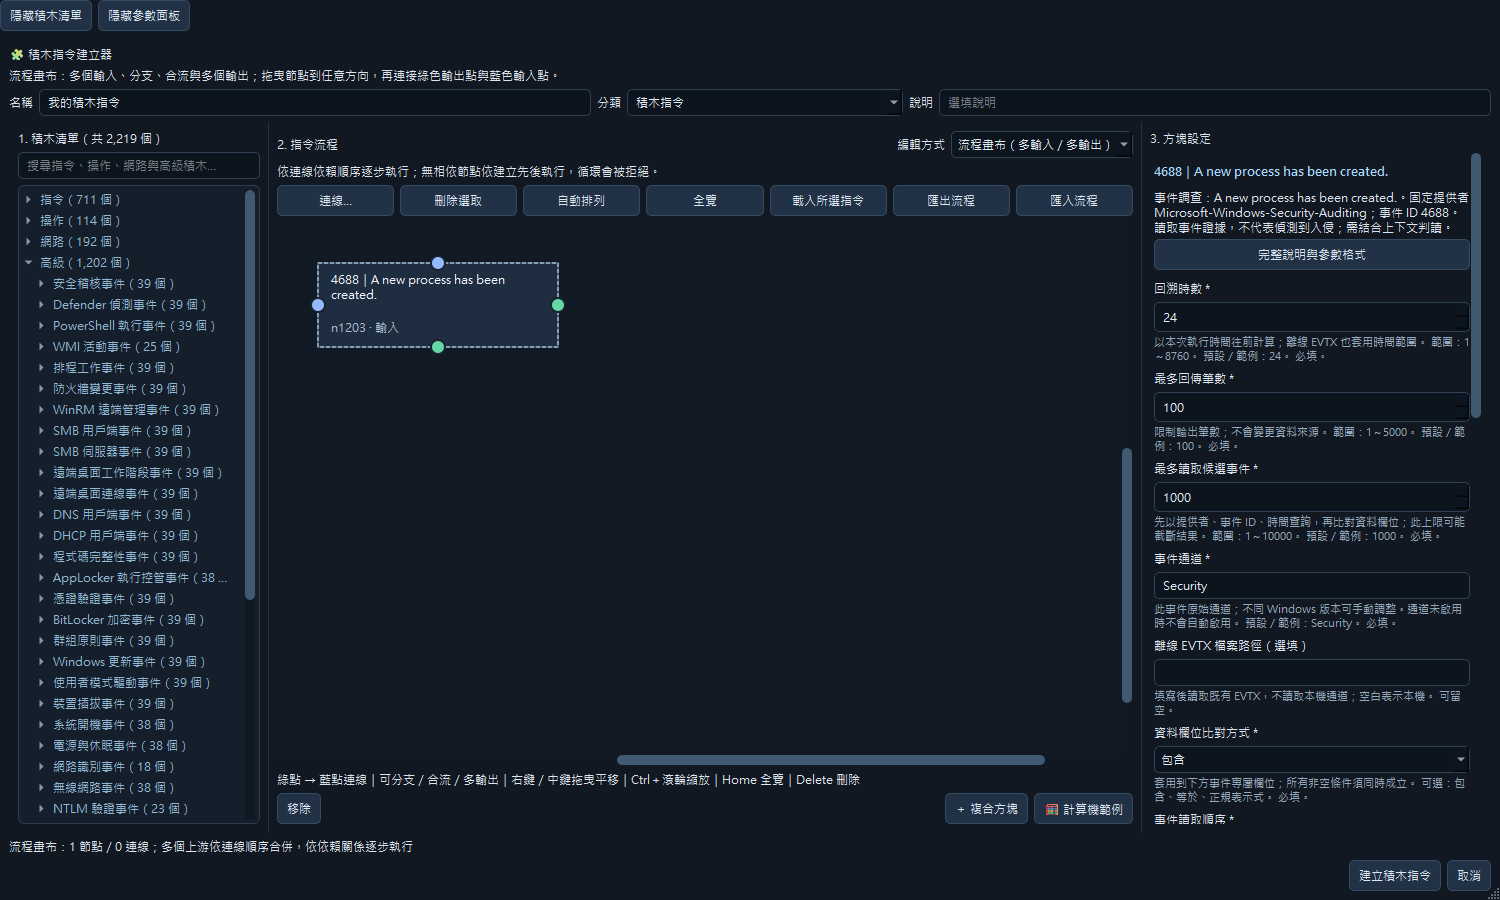Click the 自動排列 toolbar button

581,201
